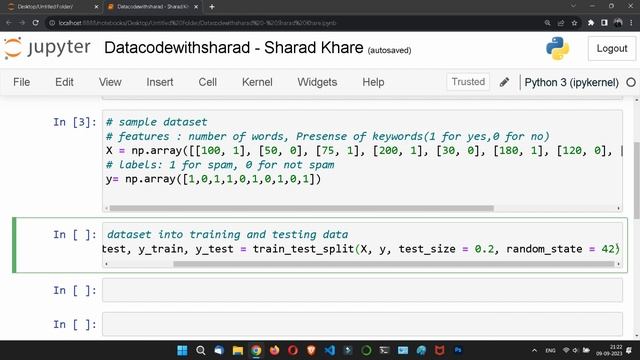Click right scroll arrow of cell In [3]

618,208
